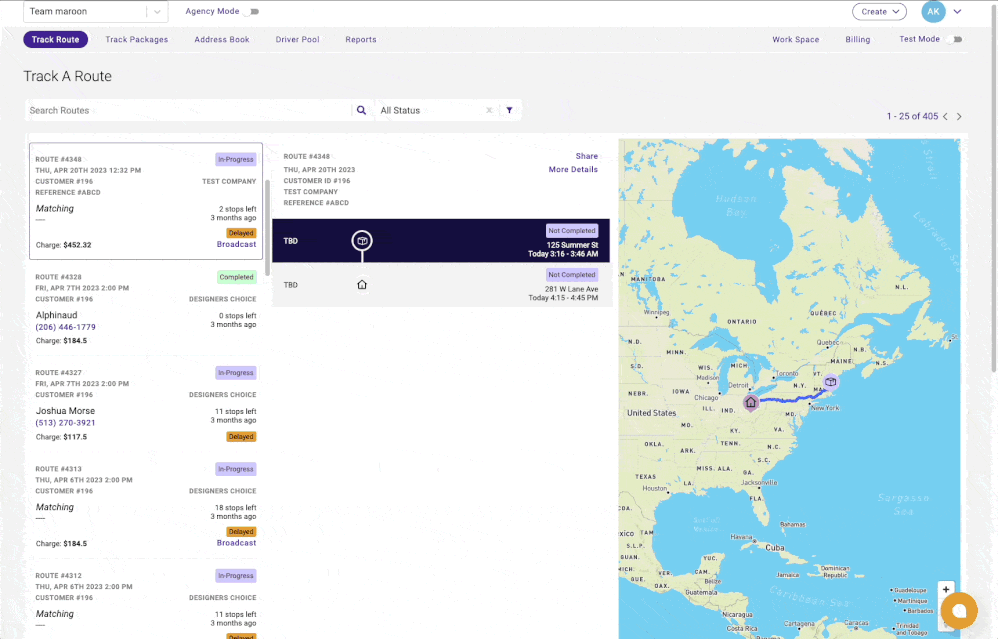Image resolution: width=998 pixels, height=639 pixels.
Task: Click the home marker on the map
Action: click(x=751, y=402)
